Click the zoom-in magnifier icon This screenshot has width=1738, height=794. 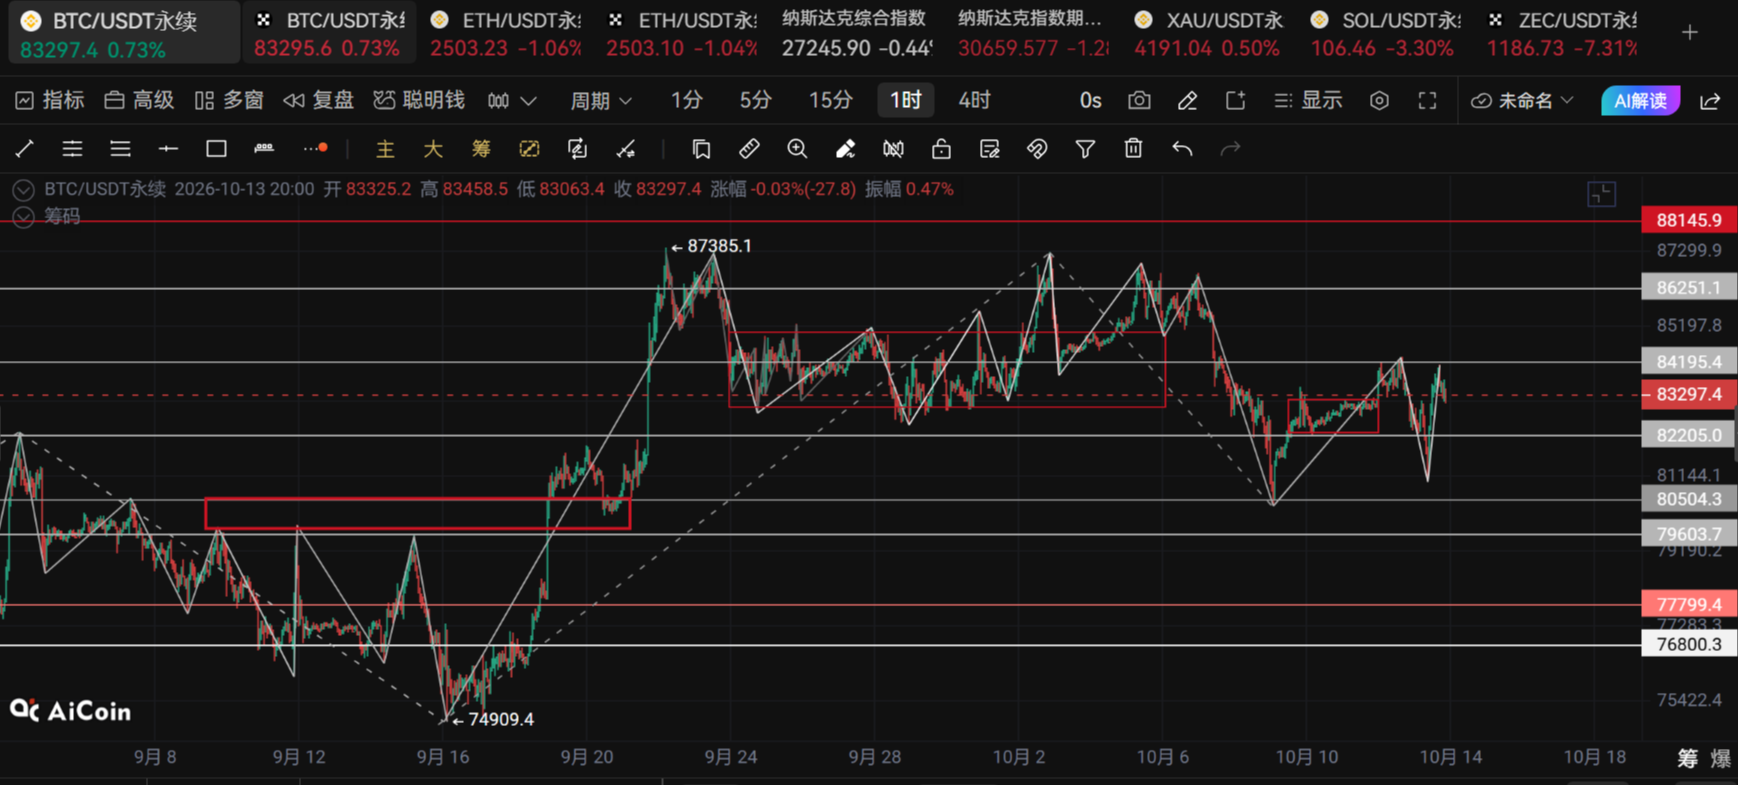(797, 149)
